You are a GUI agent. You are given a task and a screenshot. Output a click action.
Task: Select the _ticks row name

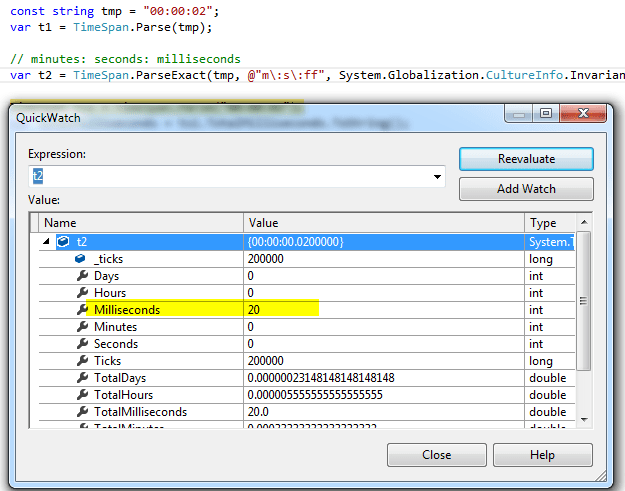108,259
